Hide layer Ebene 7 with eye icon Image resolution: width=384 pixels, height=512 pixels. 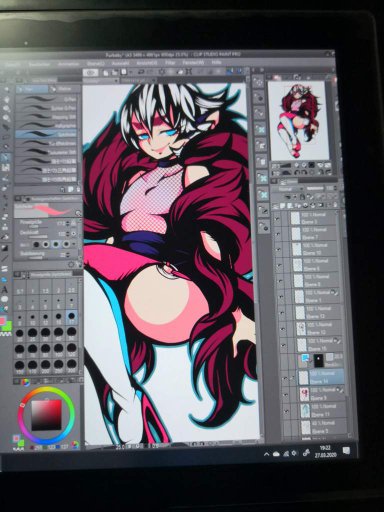(x=277, y=234)
